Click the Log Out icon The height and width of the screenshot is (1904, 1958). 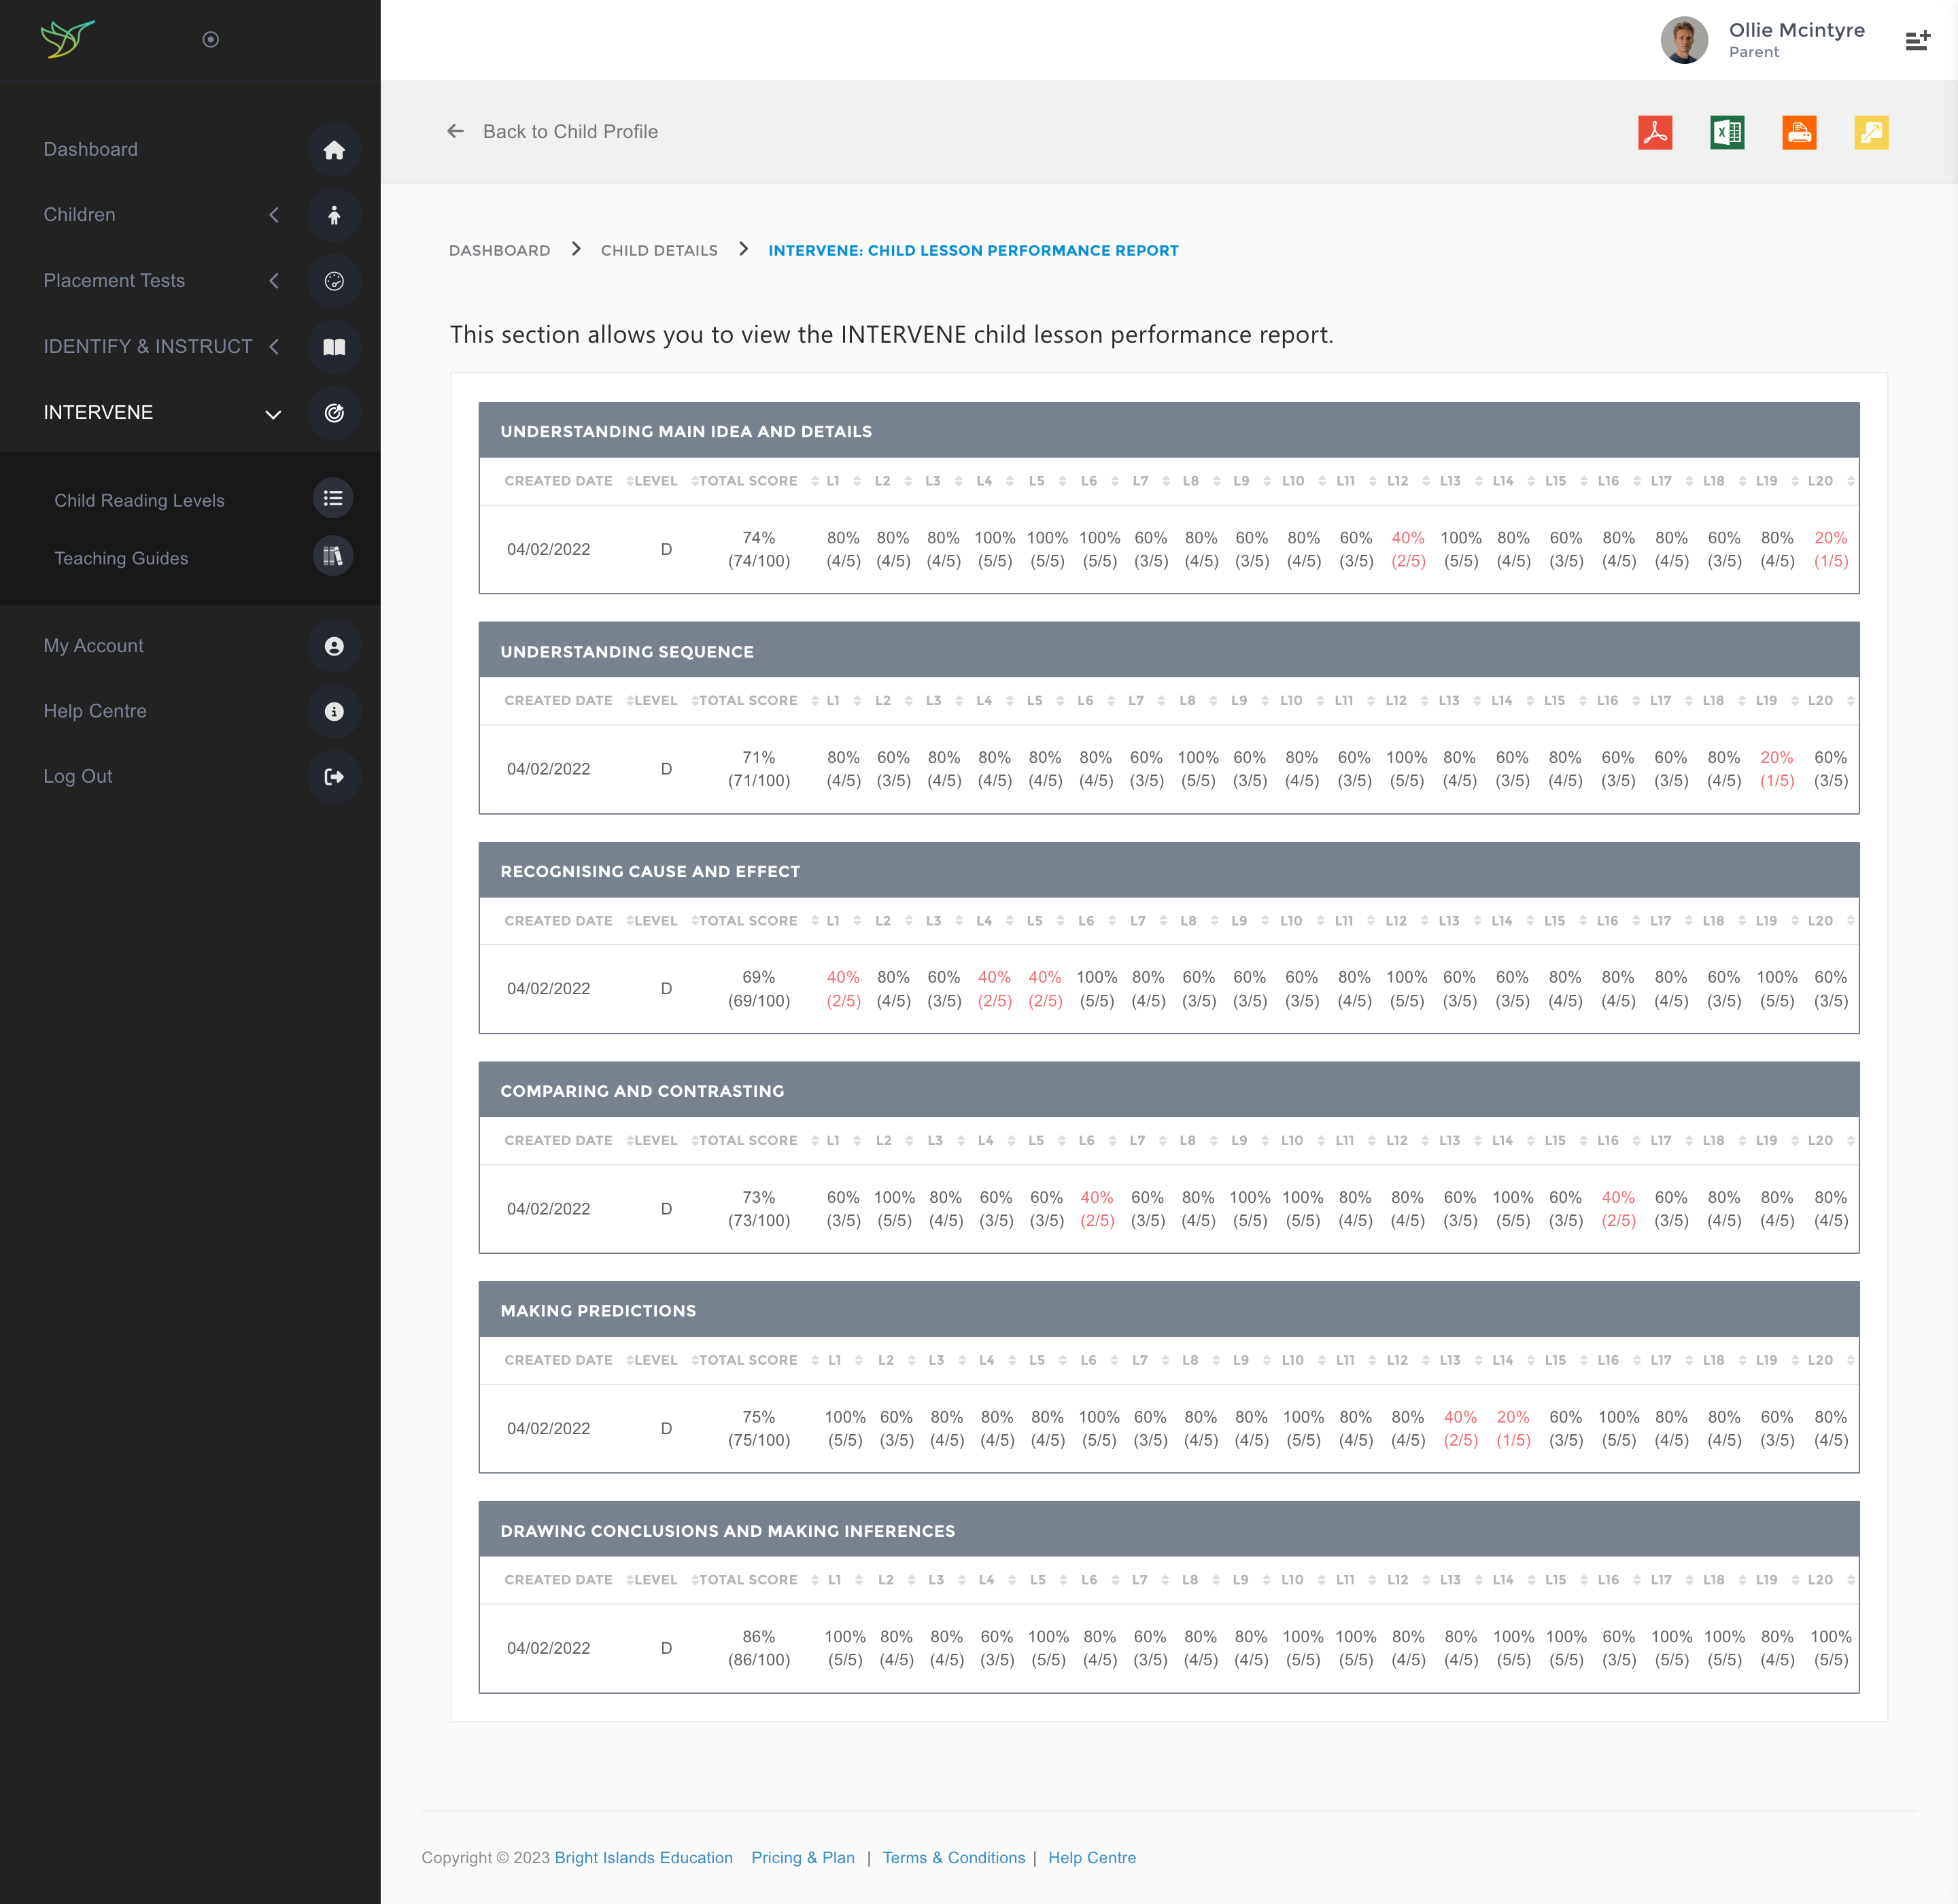point(334,777)
